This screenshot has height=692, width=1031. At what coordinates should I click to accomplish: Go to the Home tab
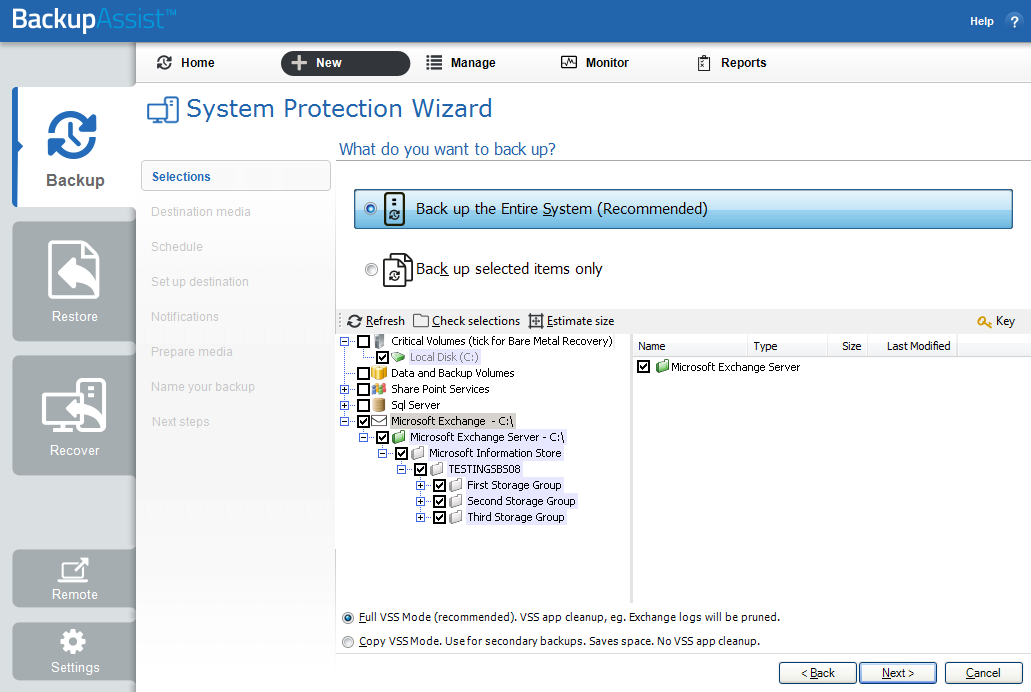(x=186, y=62)
